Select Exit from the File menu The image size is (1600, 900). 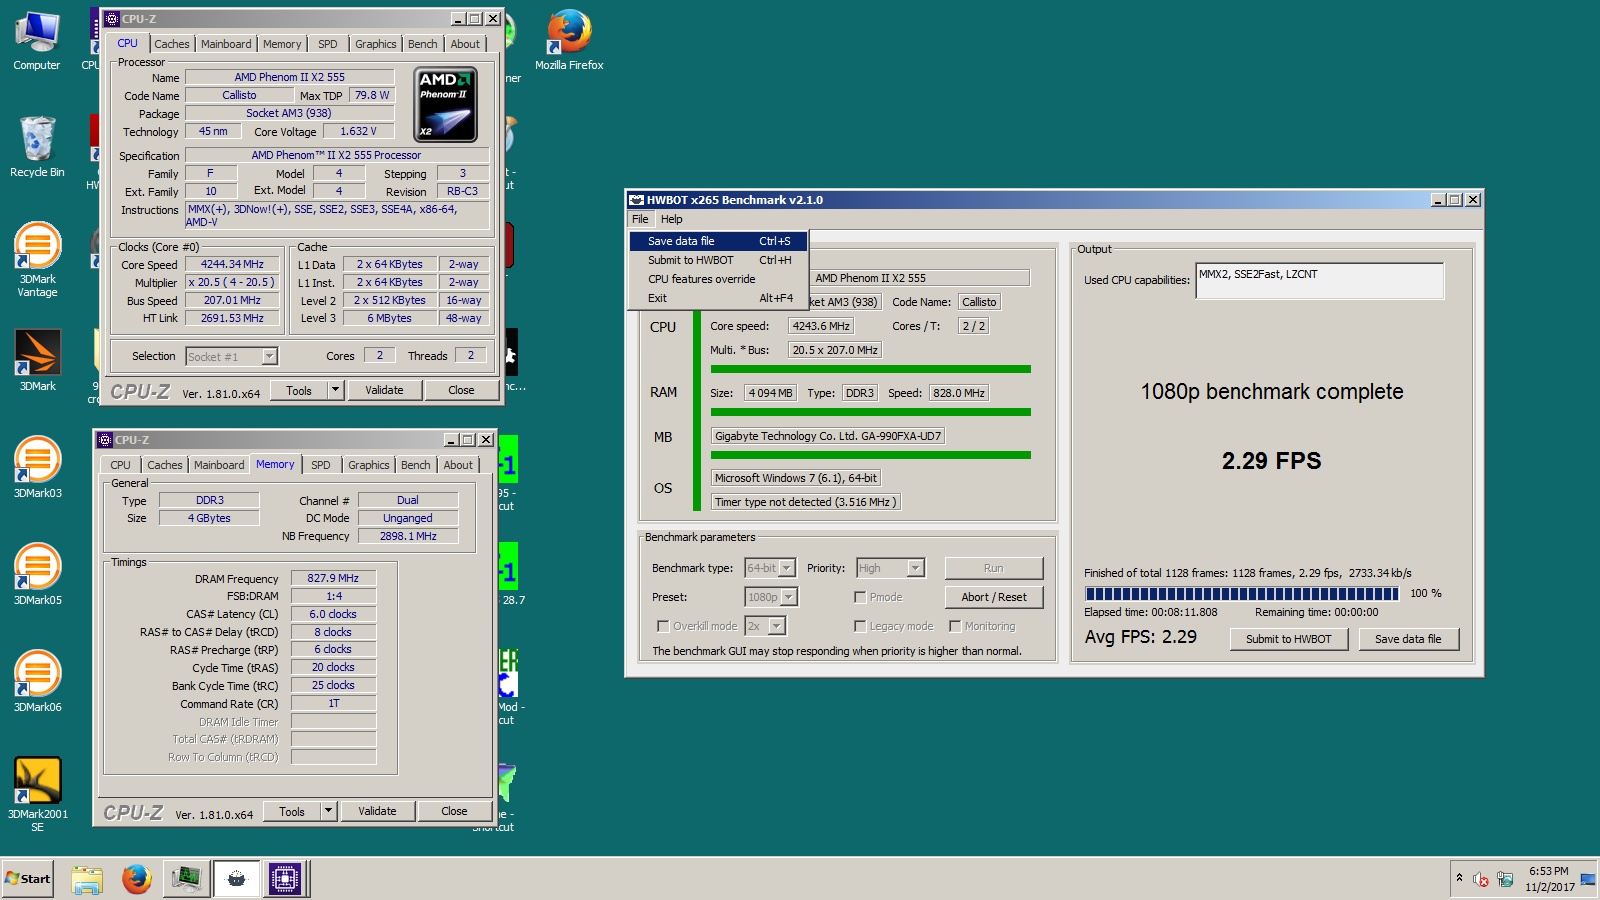(x=718, y=298)
